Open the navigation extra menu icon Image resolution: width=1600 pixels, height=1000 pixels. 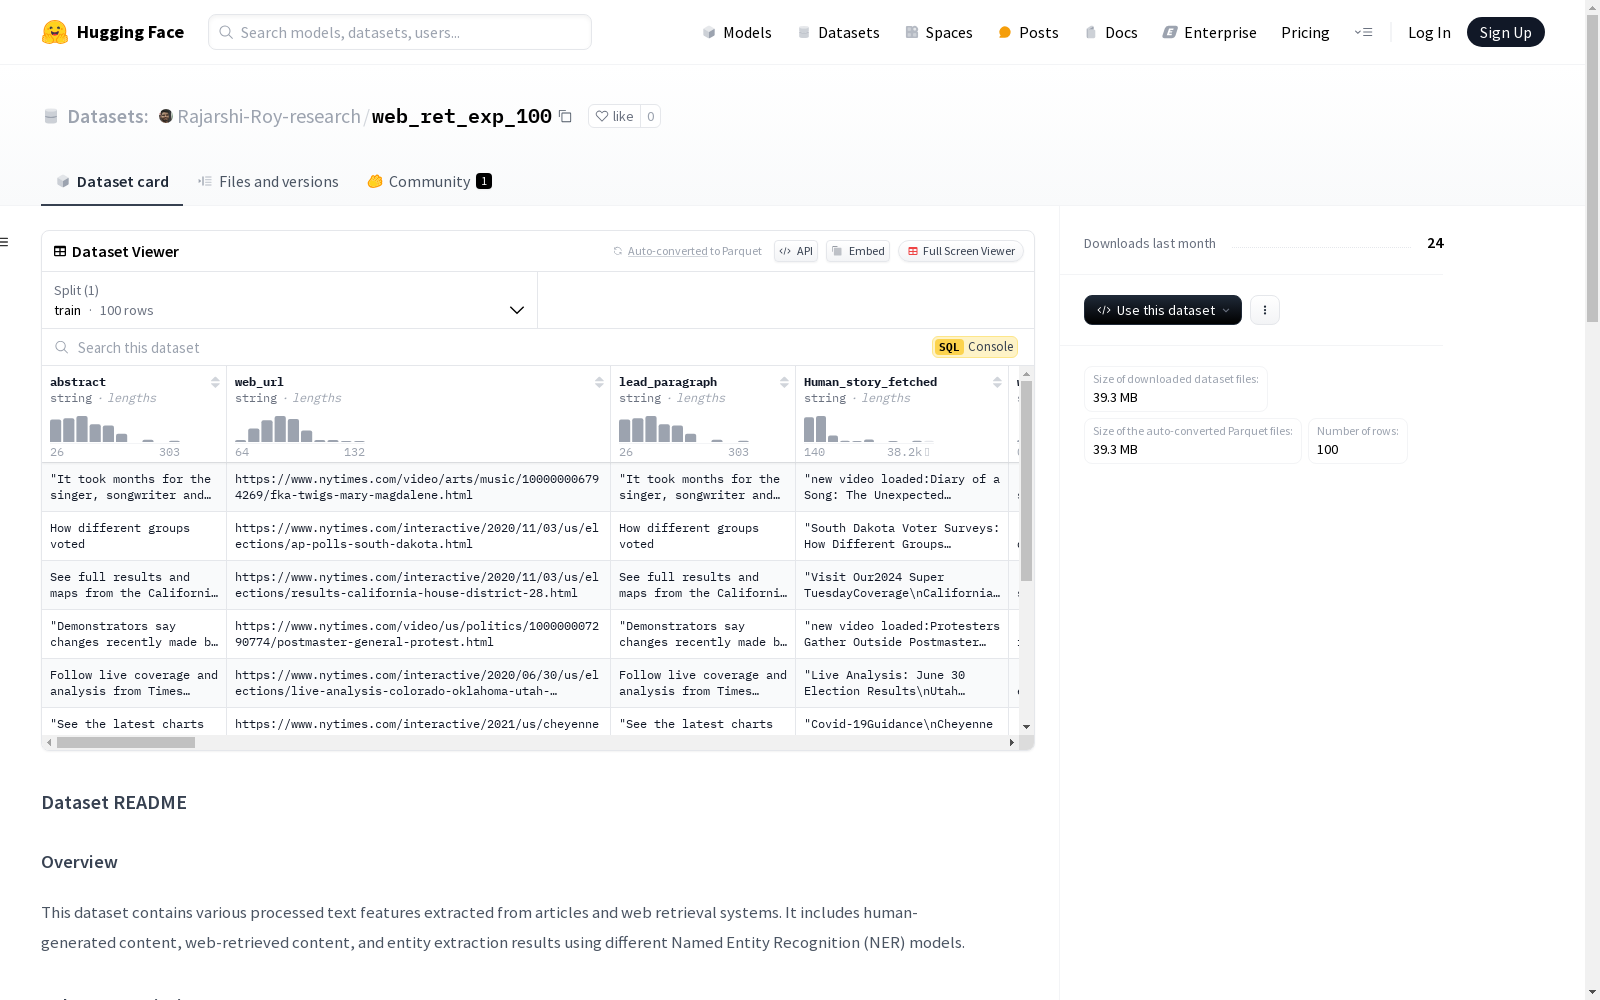click(1363, 32)
